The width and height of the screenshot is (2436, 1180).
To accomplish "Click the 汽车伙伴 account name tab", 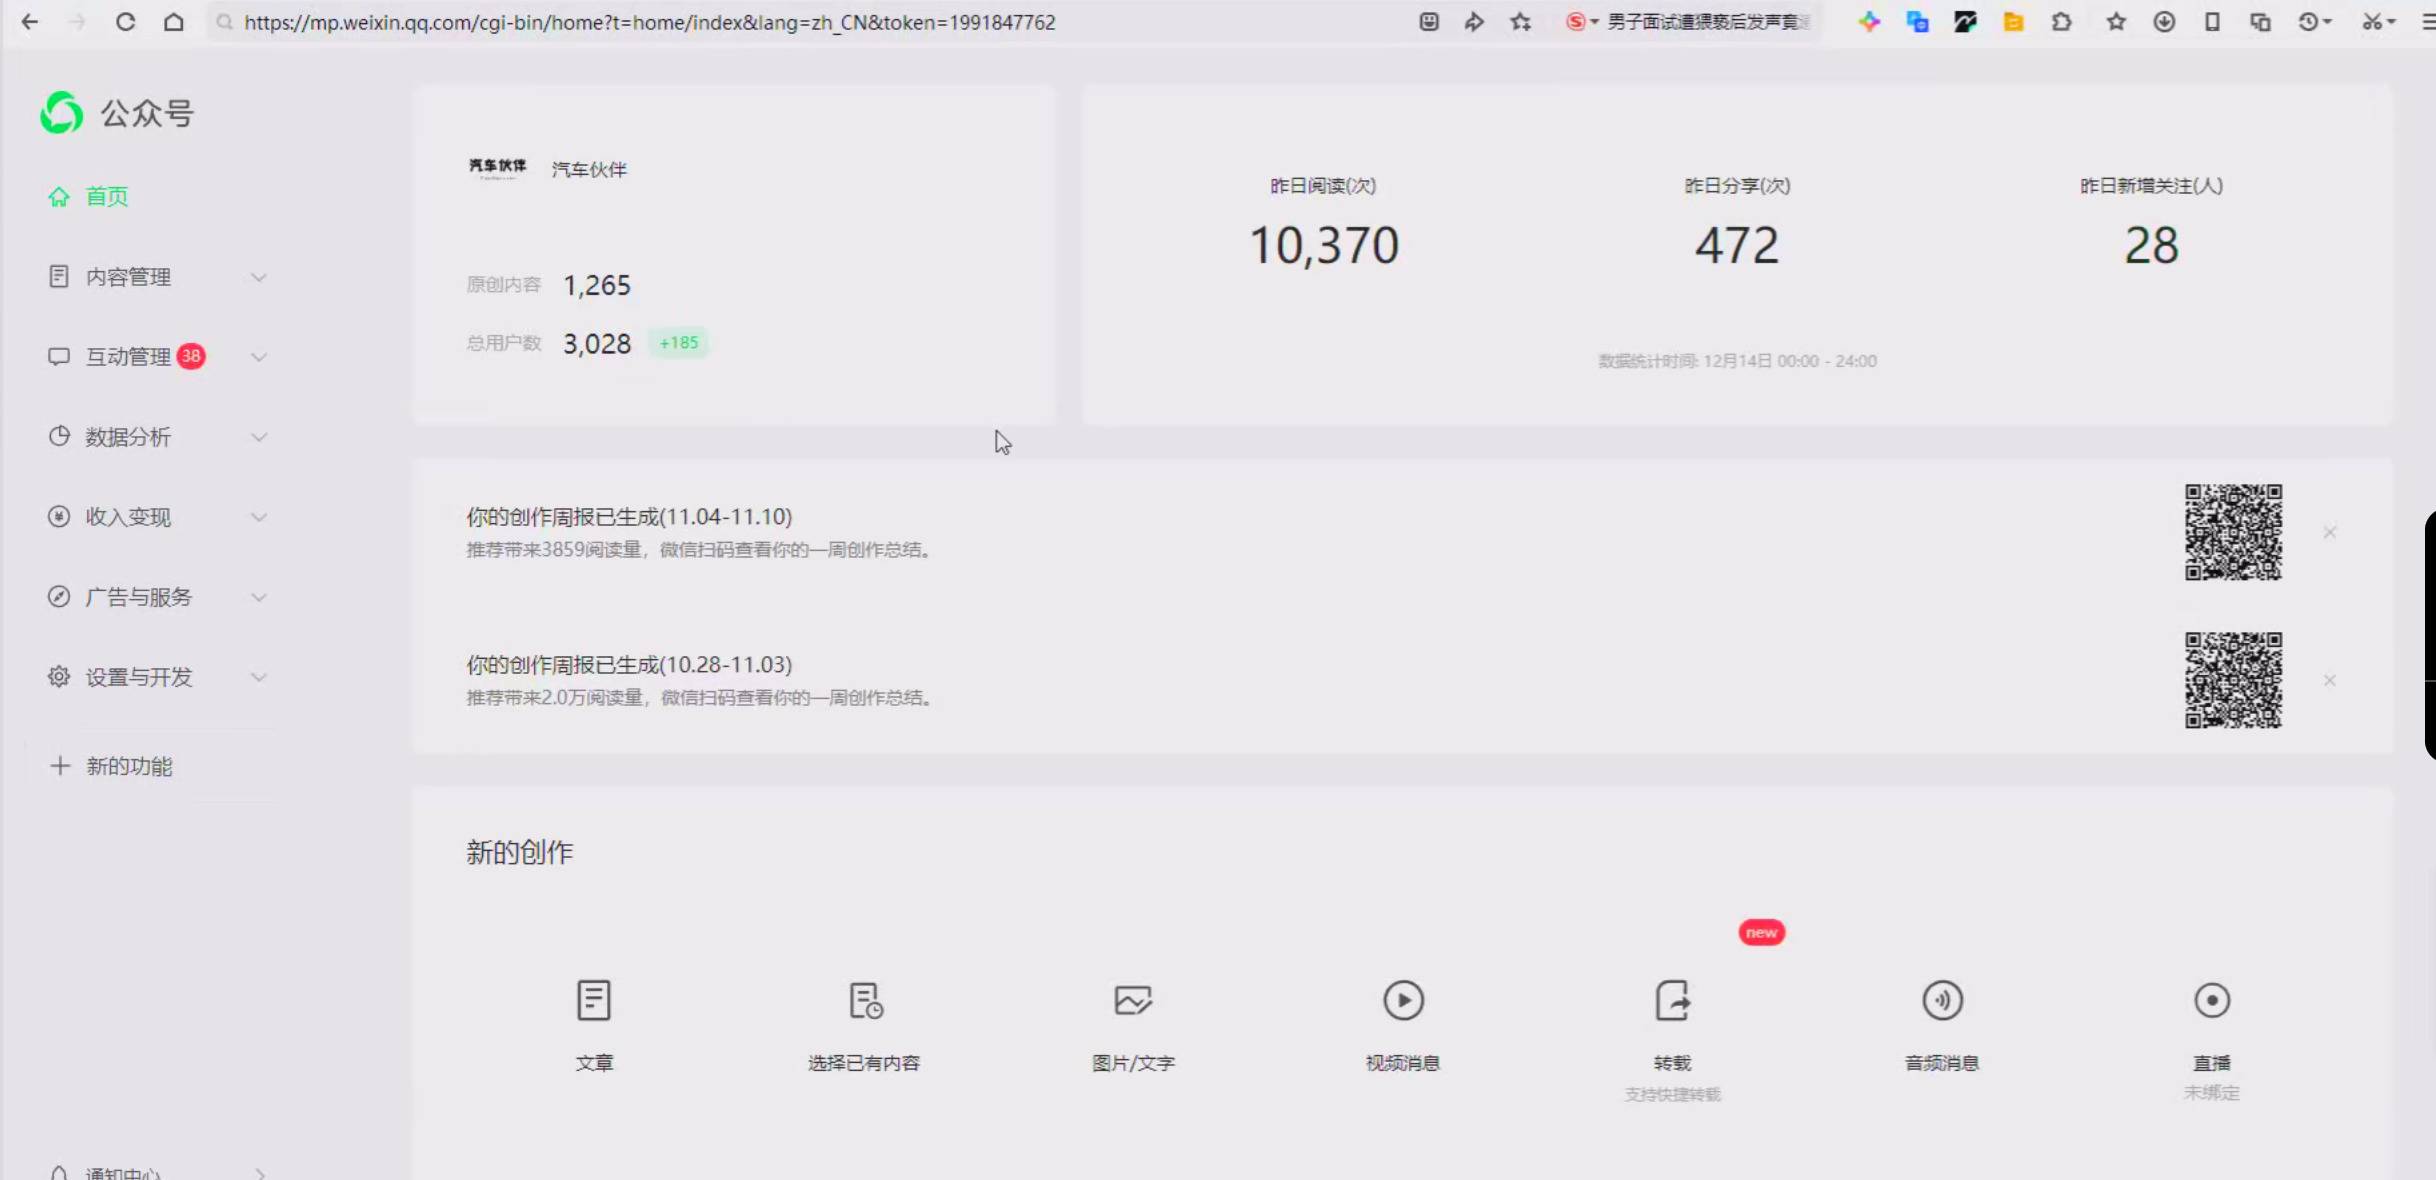I will tap(587, 168).
